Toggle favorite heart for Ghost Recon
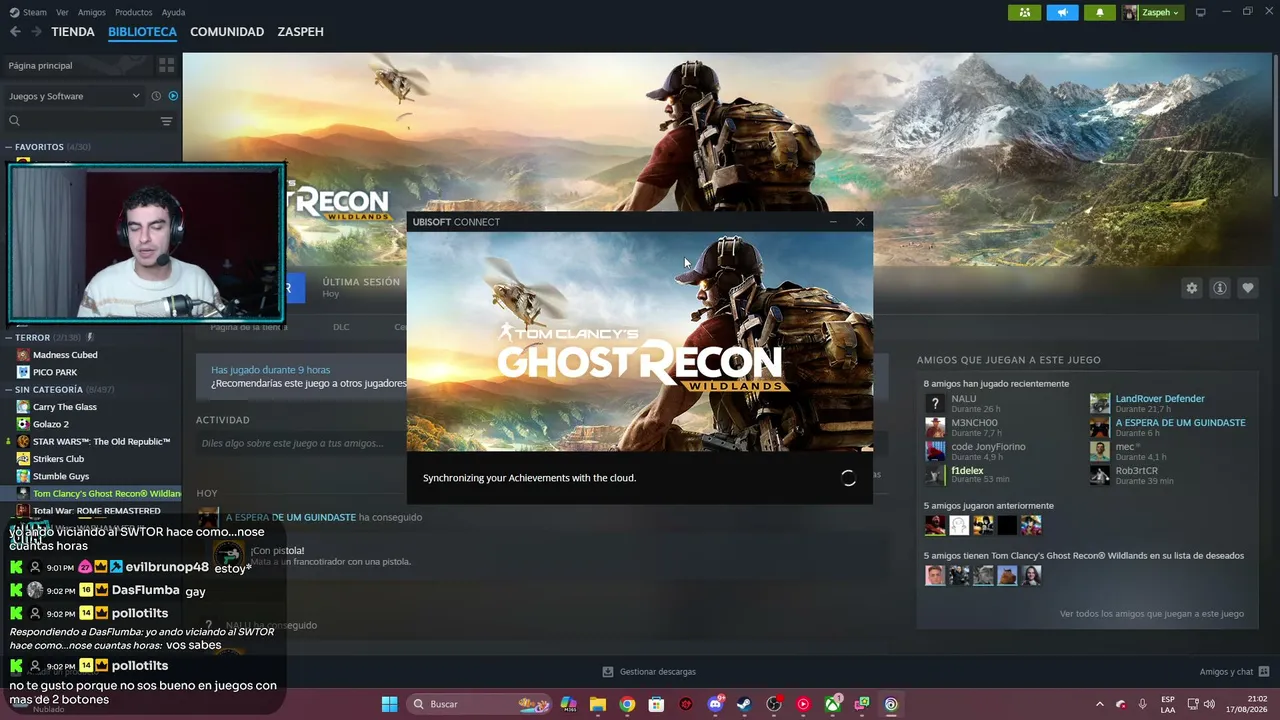 [x=1247, y=288]
